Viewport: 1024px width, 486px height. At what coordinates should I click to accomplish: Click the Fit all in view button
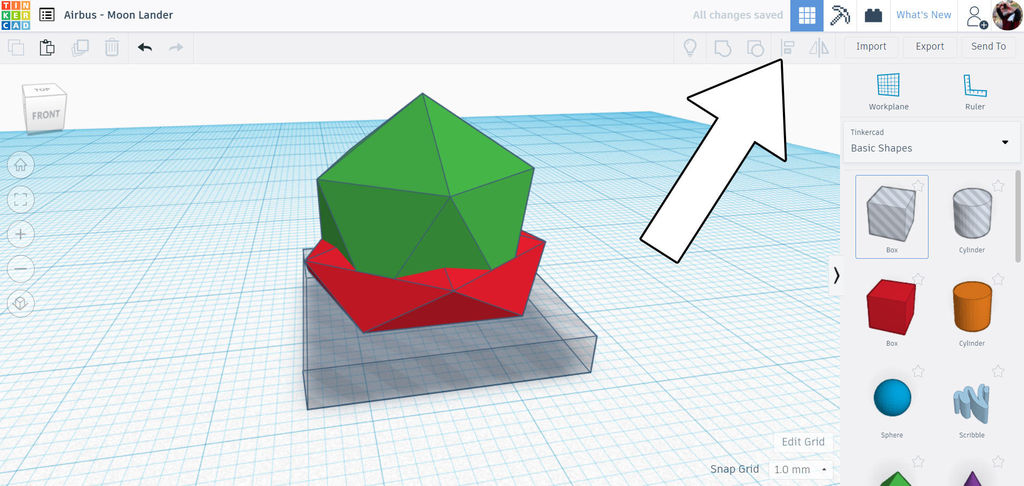click(20, 199)
